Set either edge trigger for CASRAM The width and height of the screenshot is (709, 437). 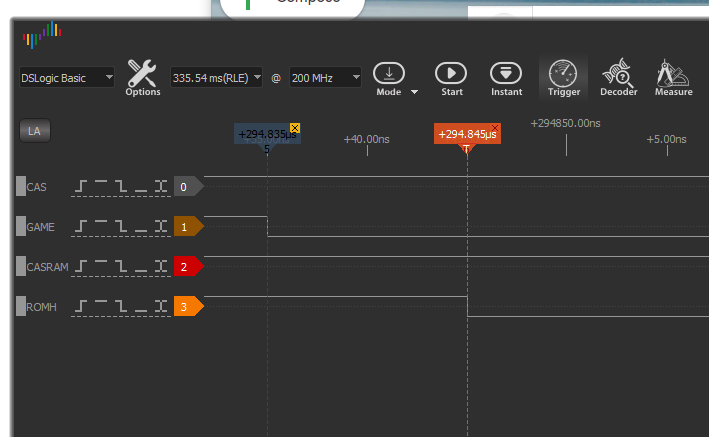pyautogui.click(x=161, y=266)
